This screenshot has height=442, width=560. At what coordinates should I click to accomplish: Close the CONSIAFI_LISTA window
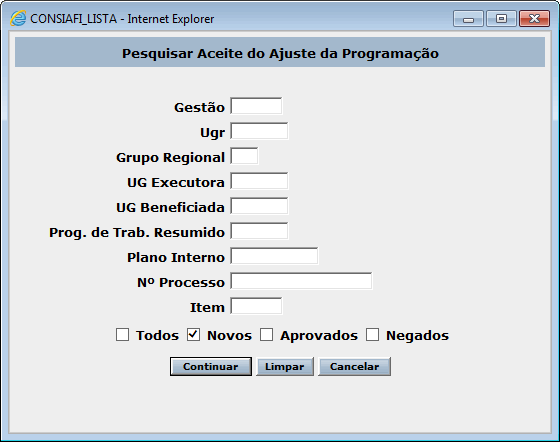(534, 19)
